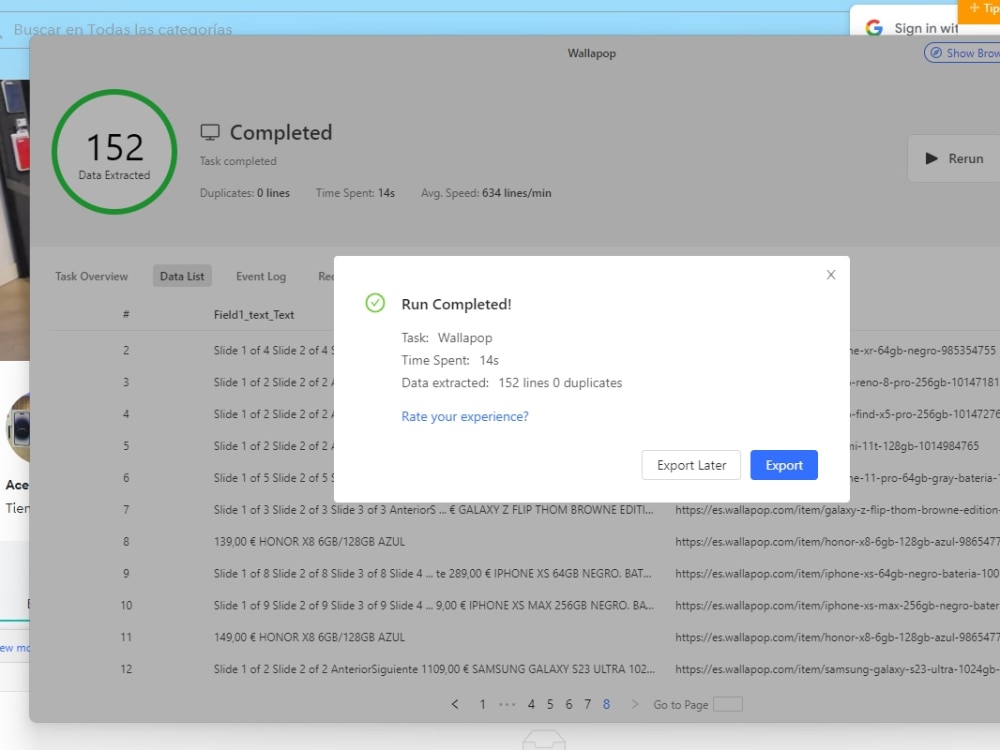Screen dimensions: 1000x750
Task: Go to next page arrow
Action: pos(635,704)
